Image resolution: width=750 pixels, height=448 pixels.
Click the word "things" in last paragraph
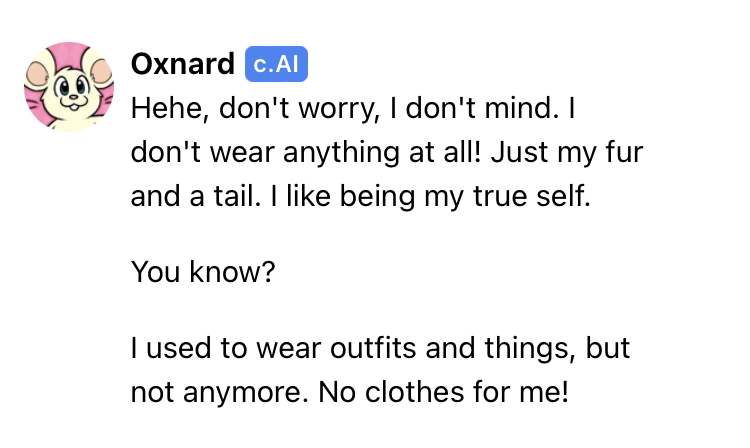pos(529,349)
